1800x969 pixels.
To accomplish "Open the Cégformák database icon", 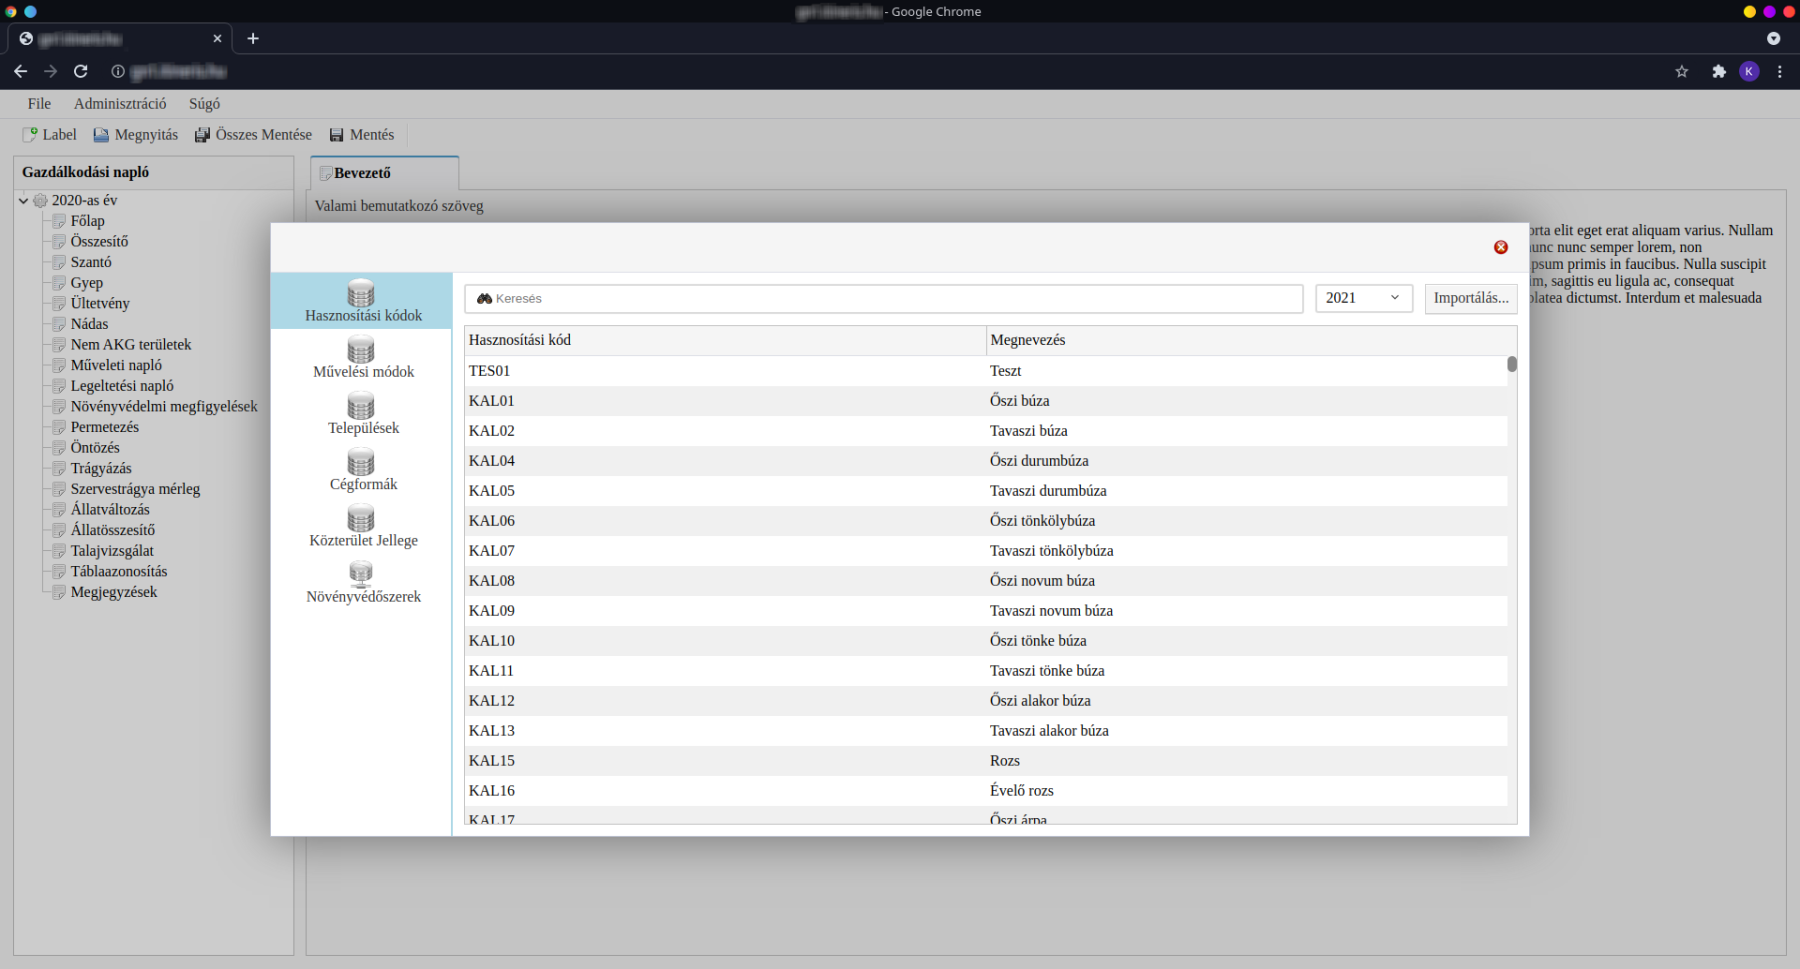I will click(x=361, y=462).
